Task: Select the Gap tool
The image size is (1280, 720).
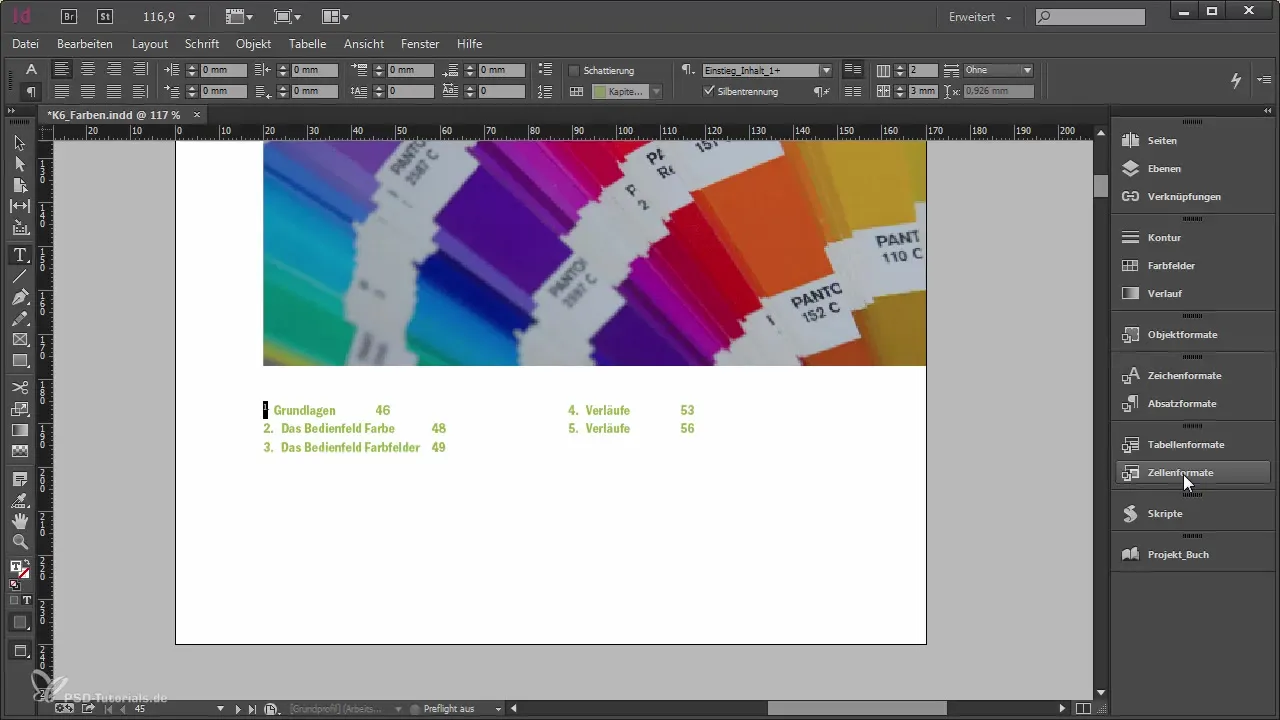Action: 19,206
